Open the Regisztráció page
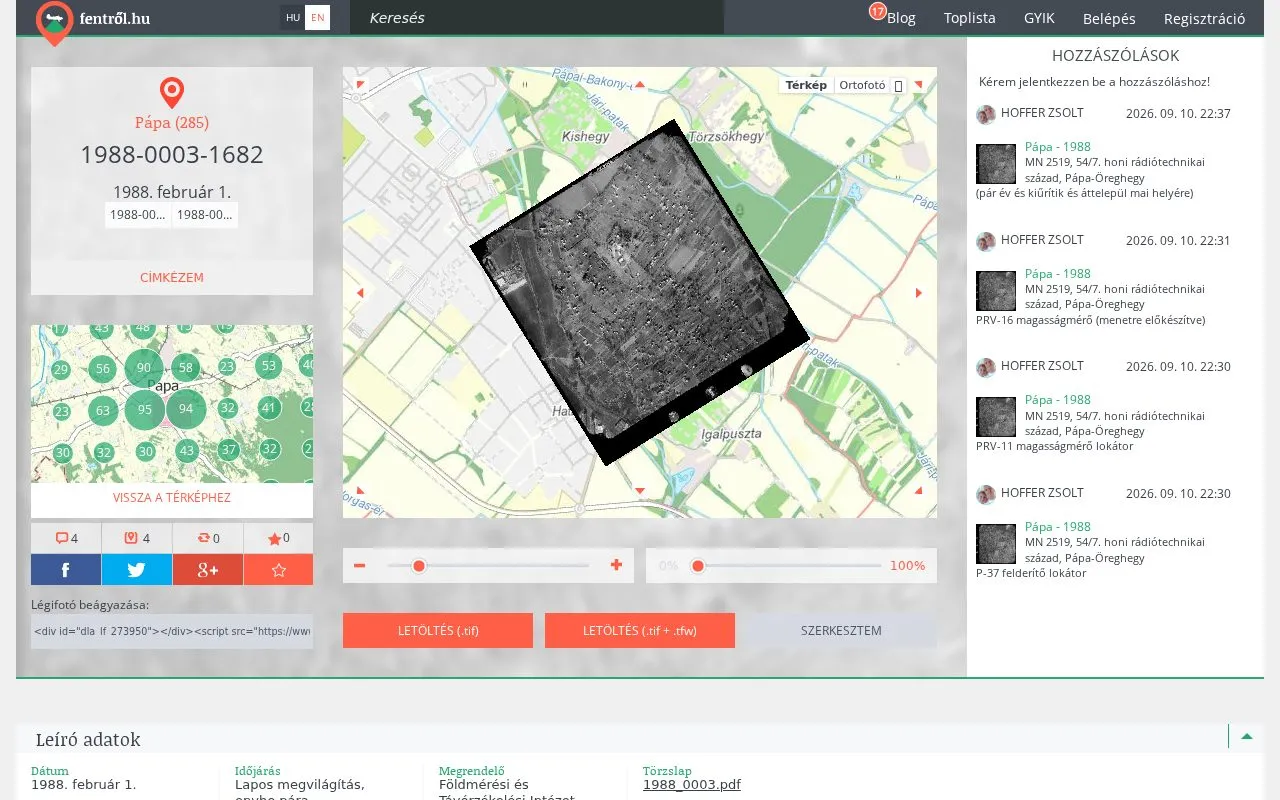The width and height of the screenshot is (1280, 800). point(1204,18)
